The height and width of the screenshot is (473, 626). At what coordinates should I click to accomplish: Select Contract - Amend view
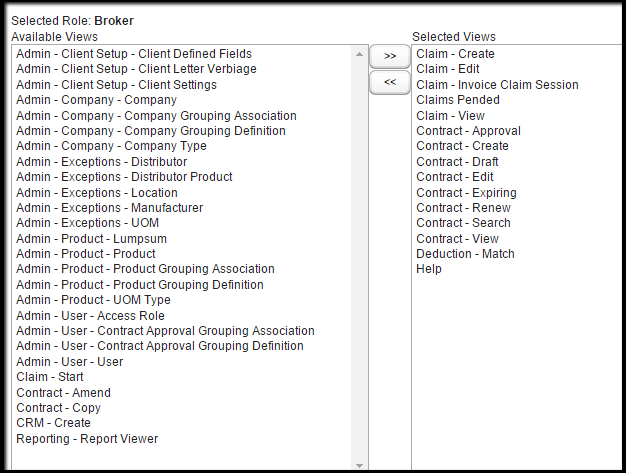(63, 393)
